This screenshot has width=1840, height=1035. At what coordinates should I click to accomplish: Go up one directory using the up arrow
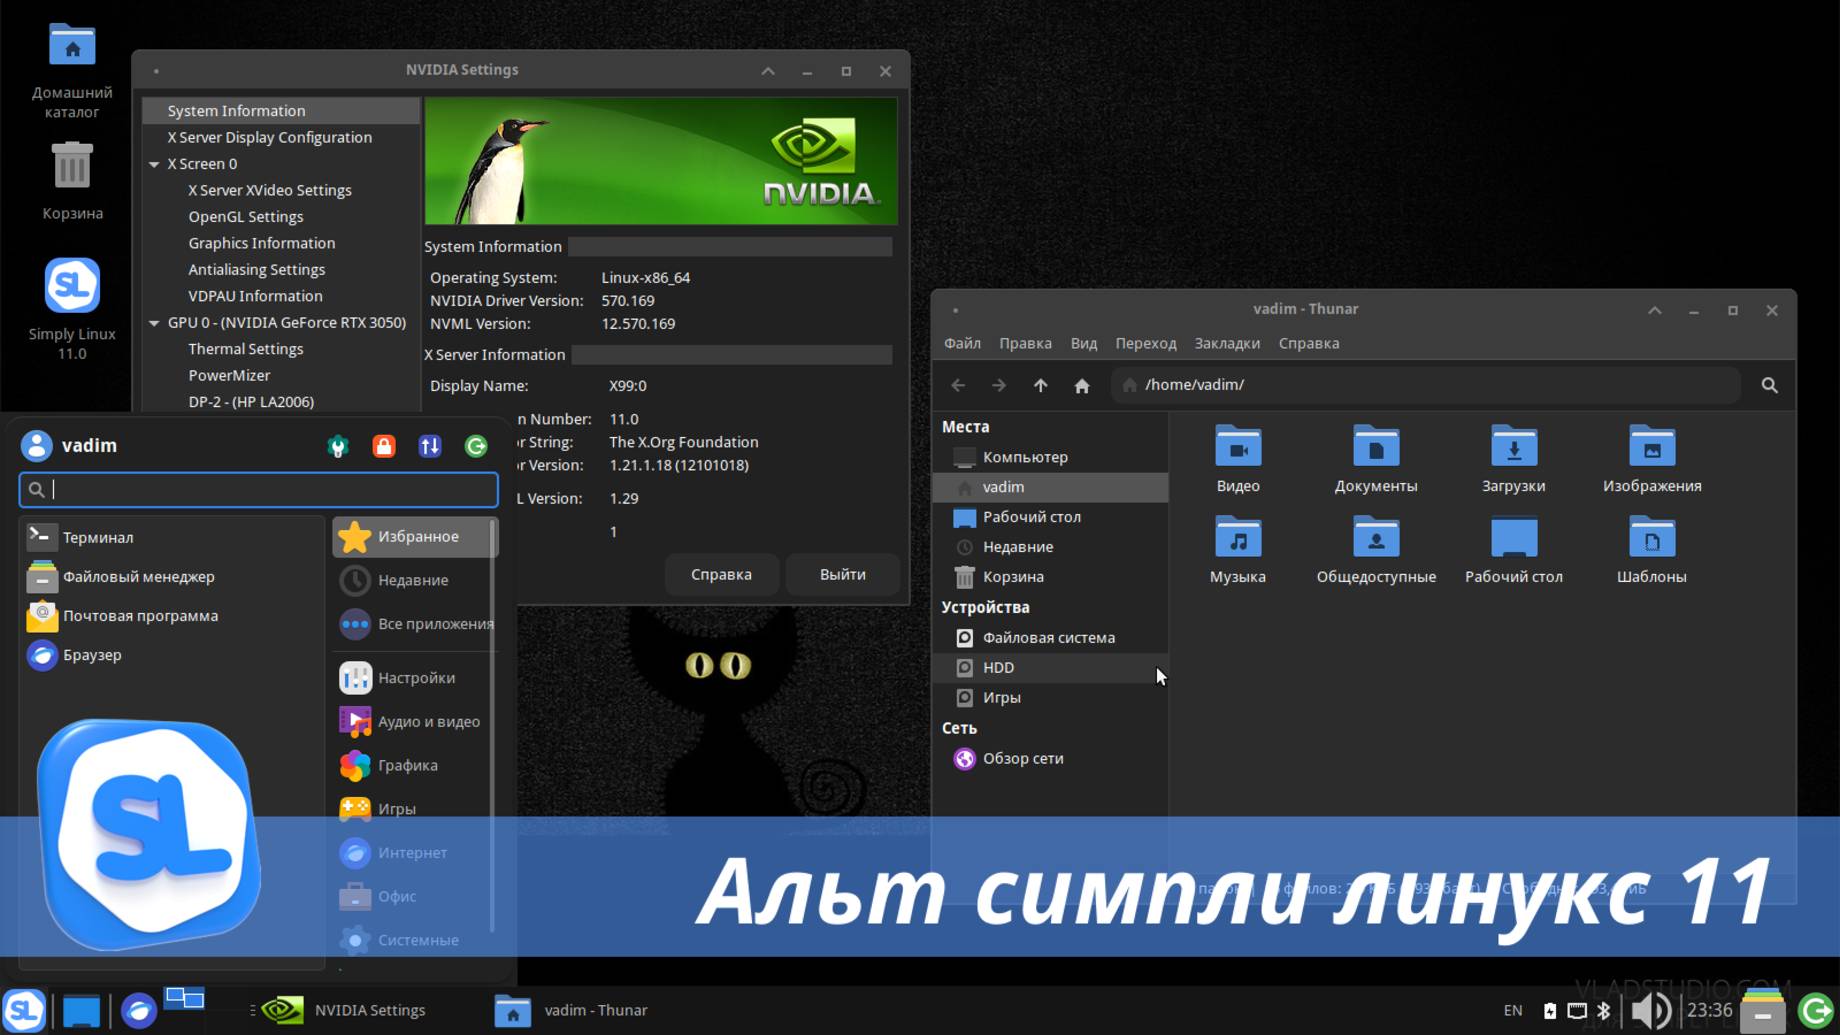(1040, 385)
